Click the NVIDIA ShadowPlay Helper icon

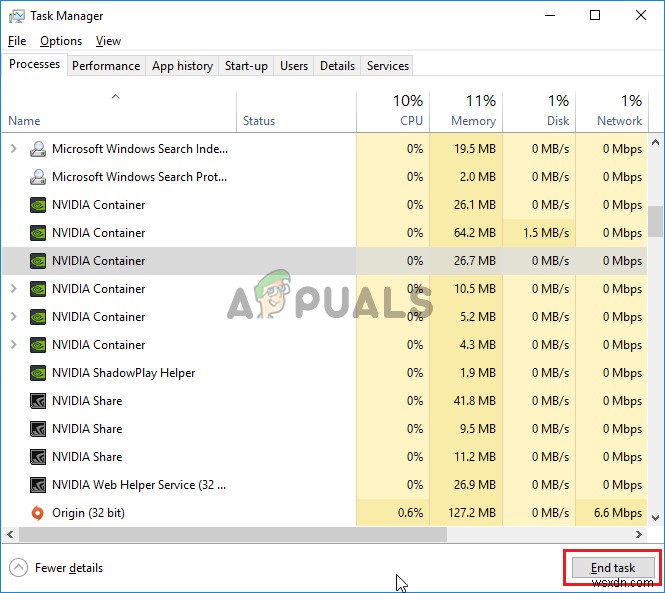point(38,373)
